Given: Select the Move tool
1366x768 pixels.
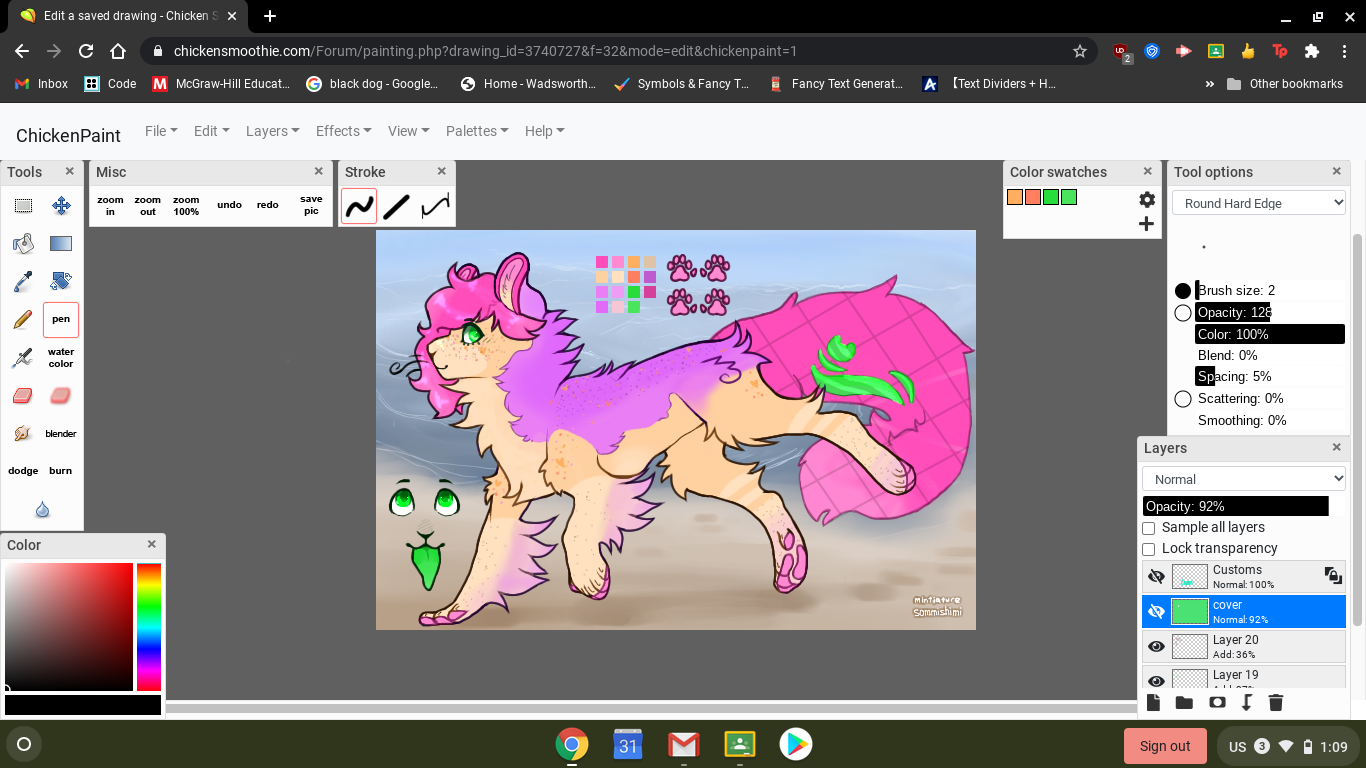Looking at the screenshot, I should pos(61,206).
